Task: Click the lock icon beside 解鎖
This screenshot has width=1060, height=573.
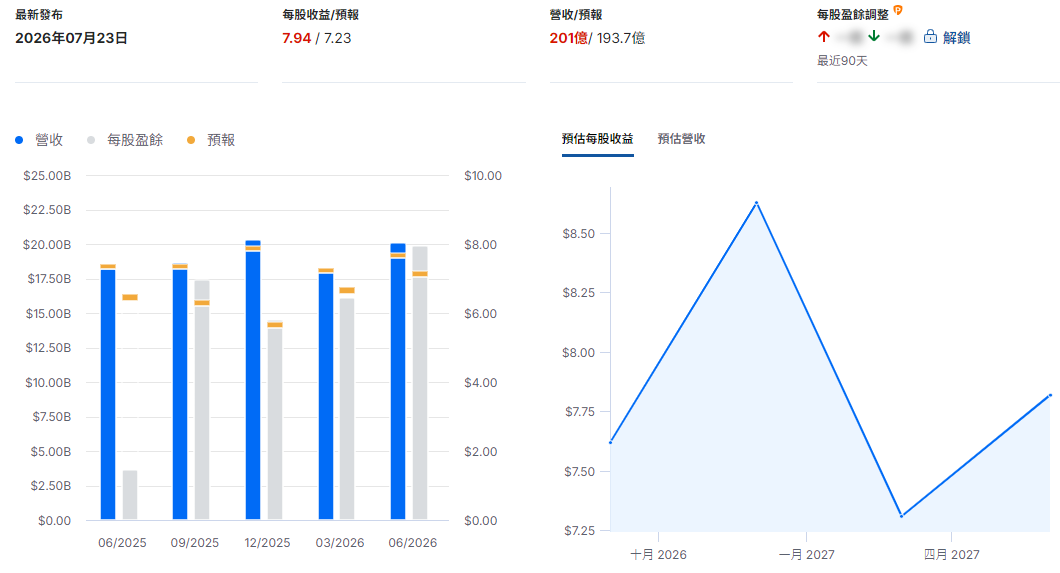Action: 930,36
